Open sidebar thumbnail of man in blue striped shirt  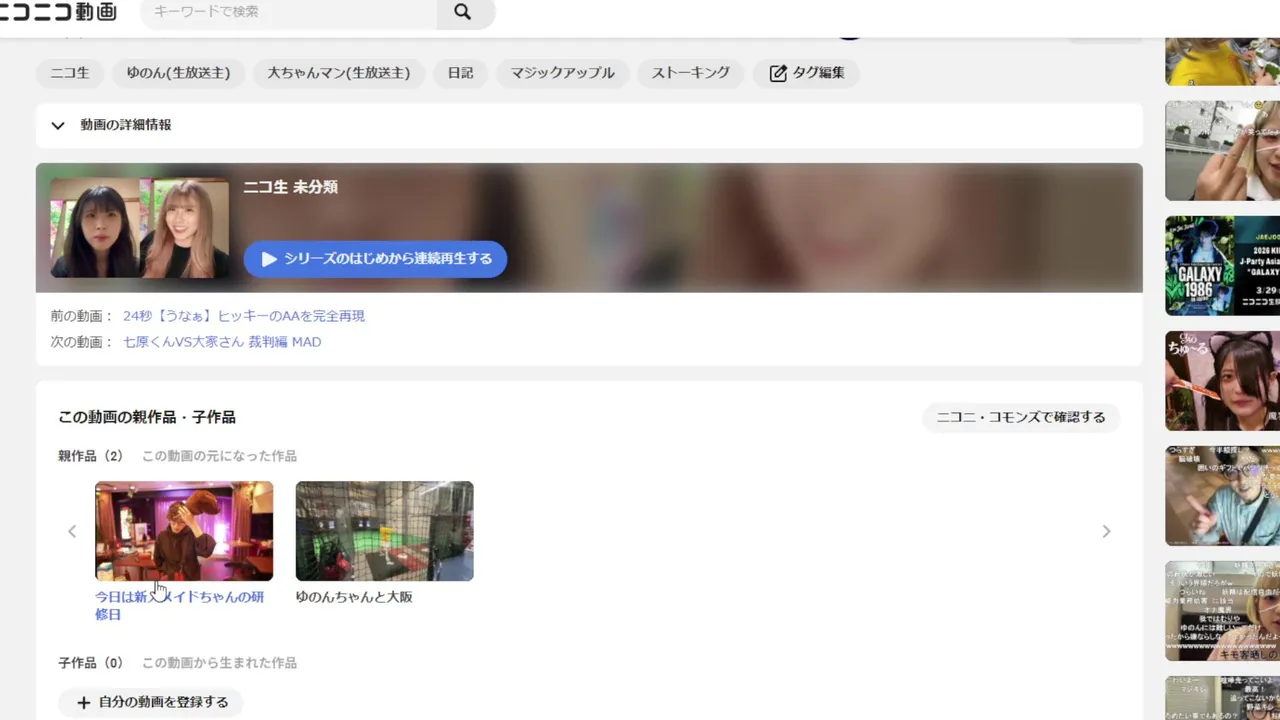pos(1222,496)
